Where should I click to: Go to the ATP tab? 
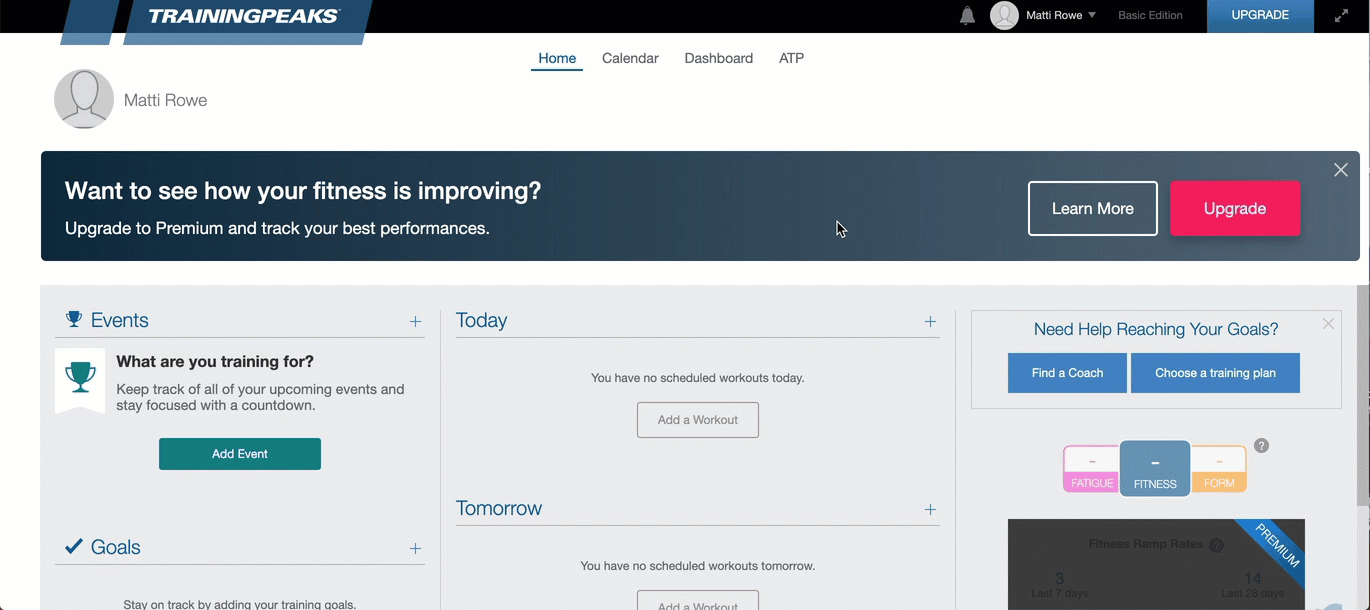click(791, 58)
